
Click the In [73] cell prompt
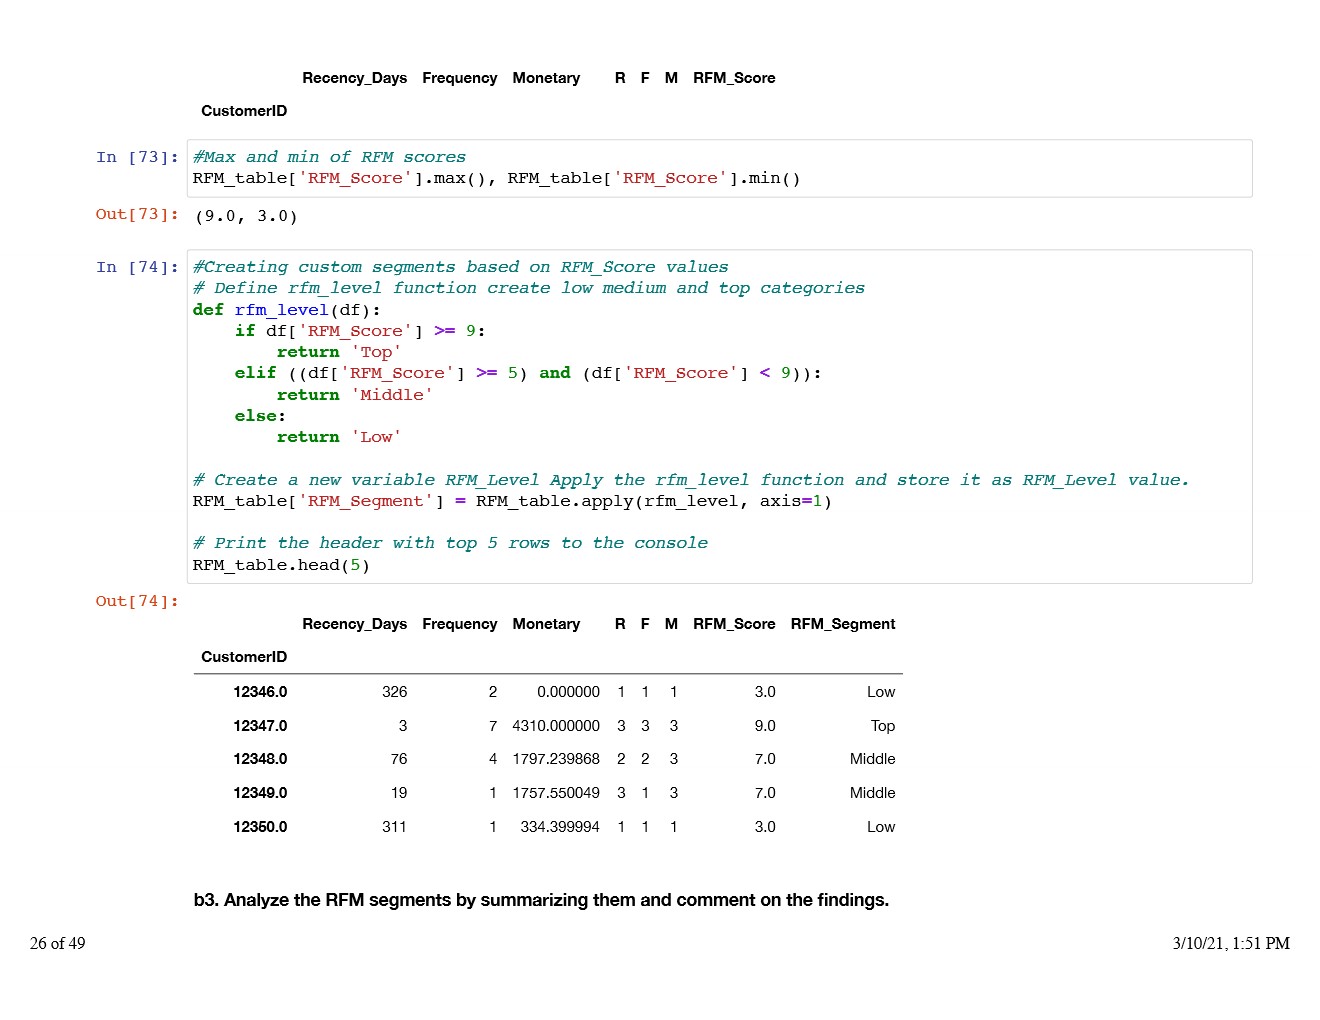137,157
